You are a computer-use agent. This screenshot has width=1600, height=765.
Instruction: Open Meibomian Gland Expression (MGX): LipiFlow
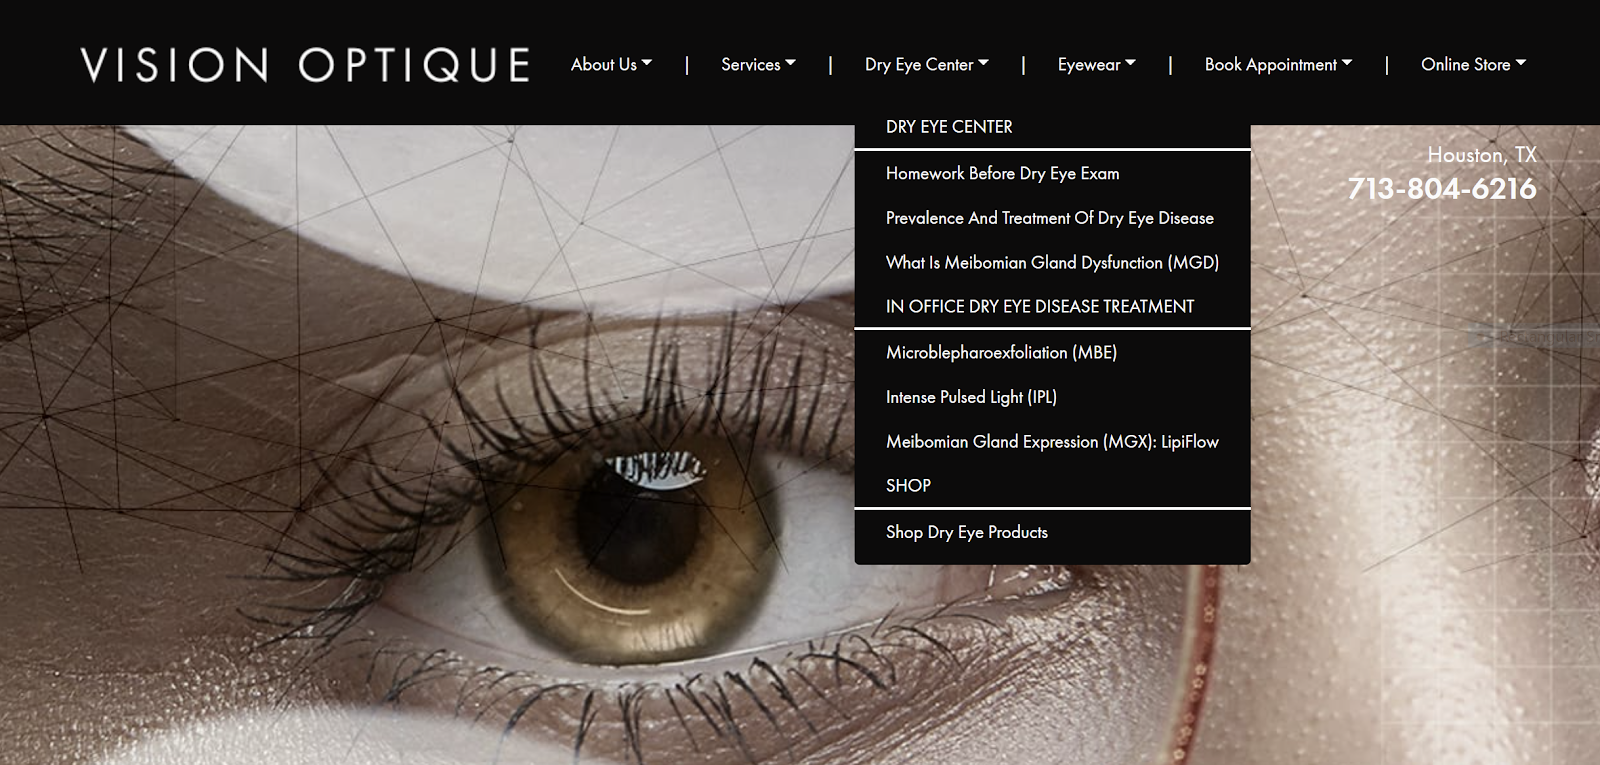tap(1052, 441)
